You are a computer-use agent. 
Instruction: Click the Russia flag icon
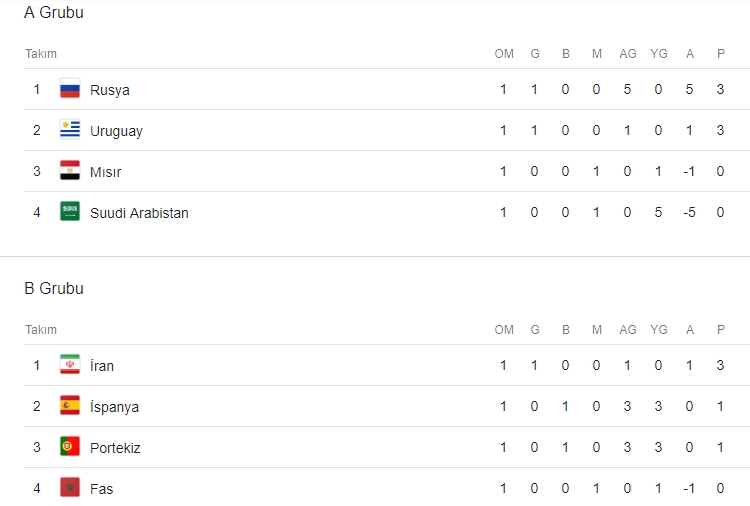(x=70, y=89)
